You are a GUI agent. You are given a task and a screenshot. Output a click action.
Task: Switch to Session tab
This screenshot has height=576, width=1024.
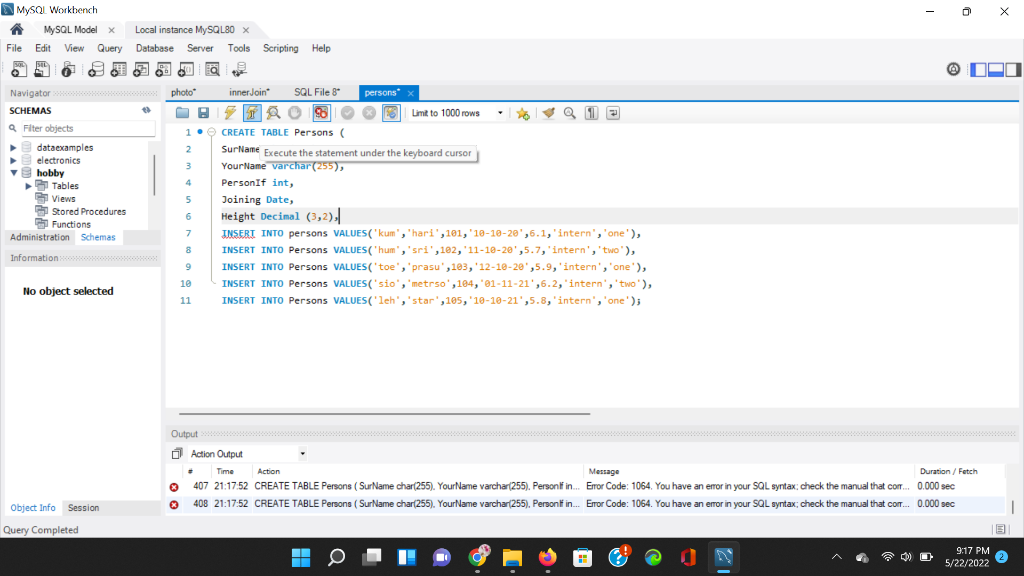click(x=84, y=507)
